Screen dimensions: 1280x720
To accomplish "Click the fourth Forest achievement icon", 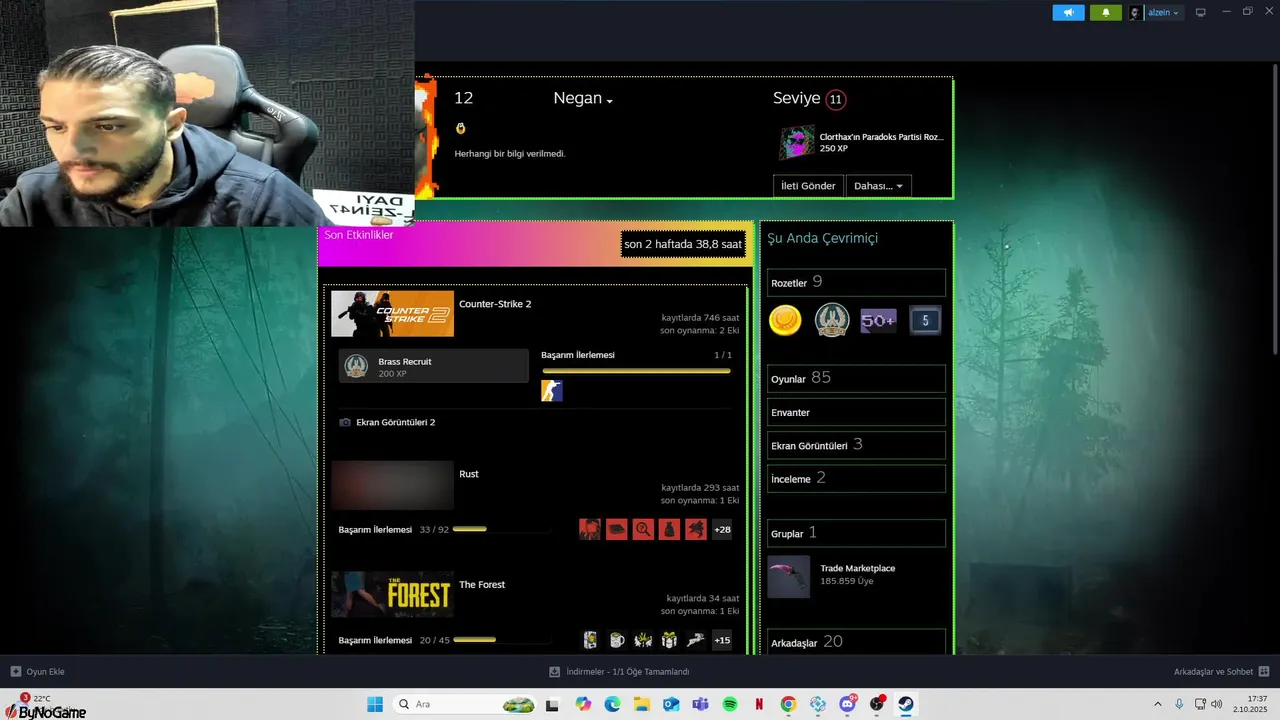I will [x=669, y=640].
